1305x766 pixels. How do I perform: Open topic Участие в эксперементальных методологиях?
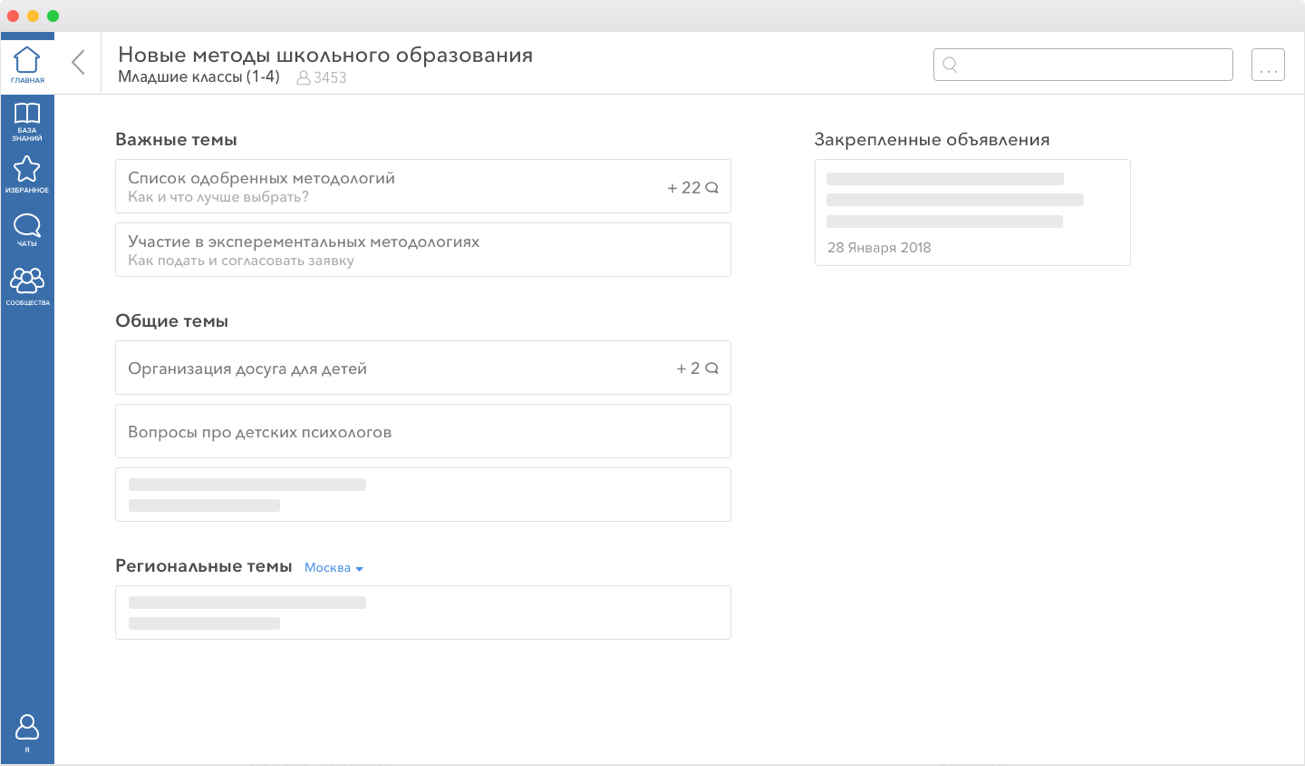point(400,250)
